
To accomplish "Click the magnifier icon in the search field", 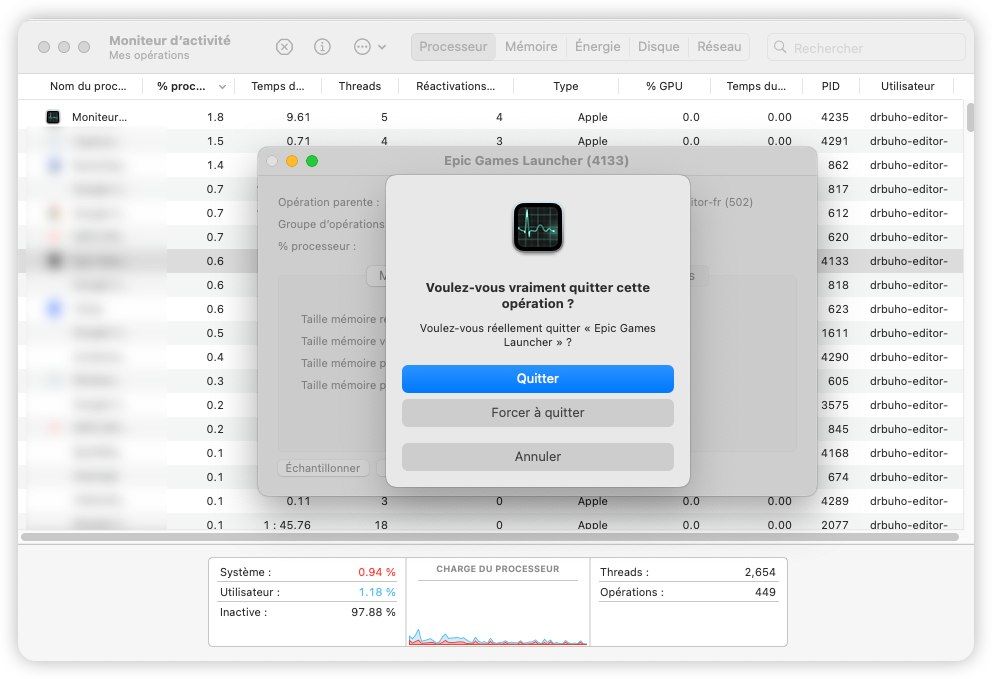I will 780,47.
